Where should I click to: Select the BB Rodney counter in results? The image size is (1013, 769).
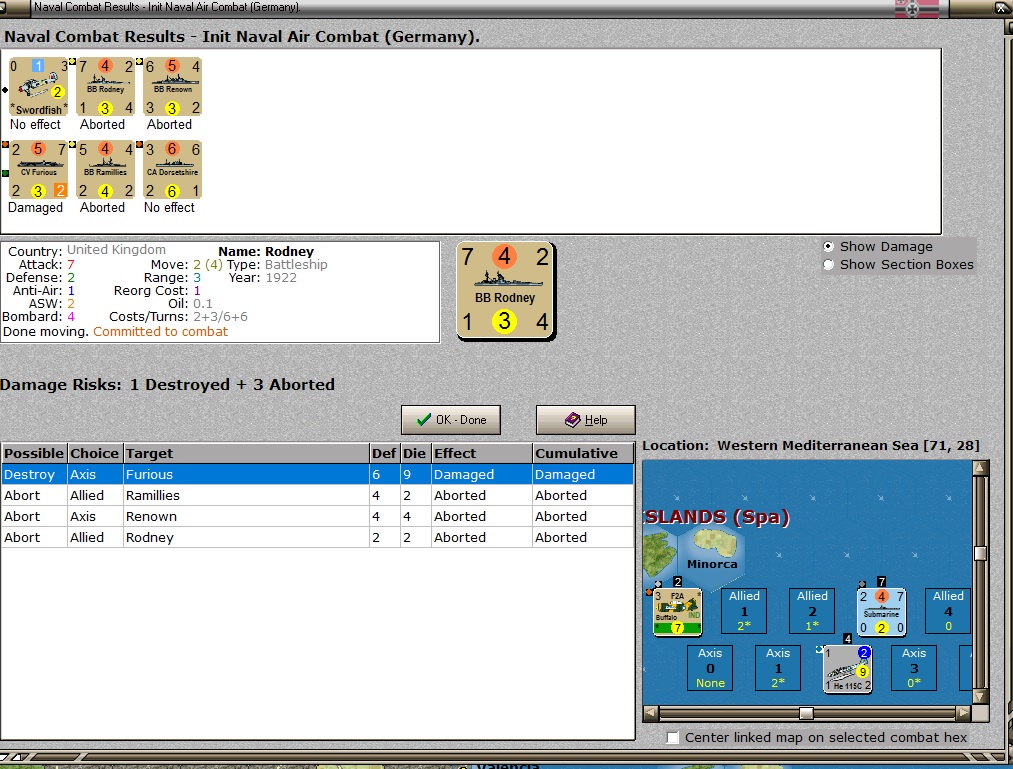coord(105,87)
